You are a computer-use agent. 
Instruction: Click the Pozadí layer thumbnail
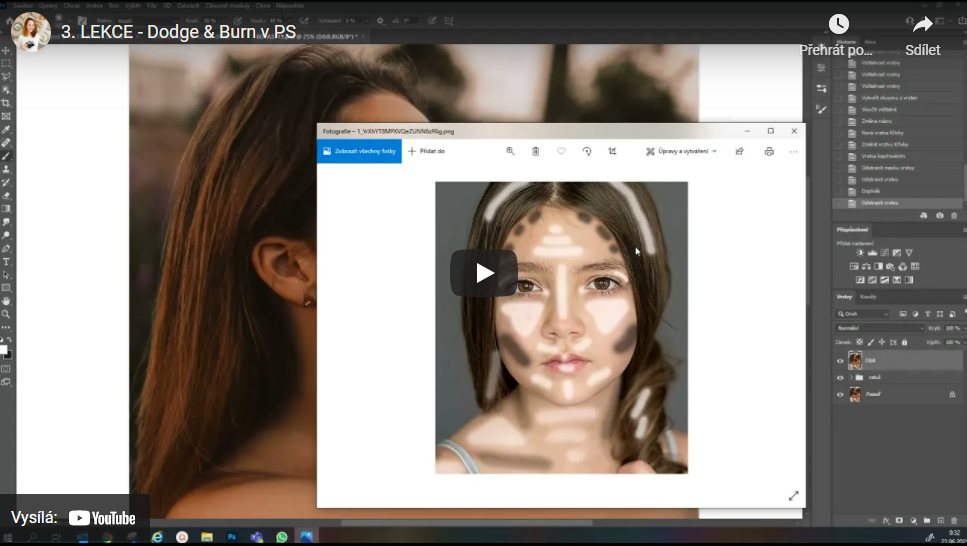pyautogui.click(x=855, y=394)
